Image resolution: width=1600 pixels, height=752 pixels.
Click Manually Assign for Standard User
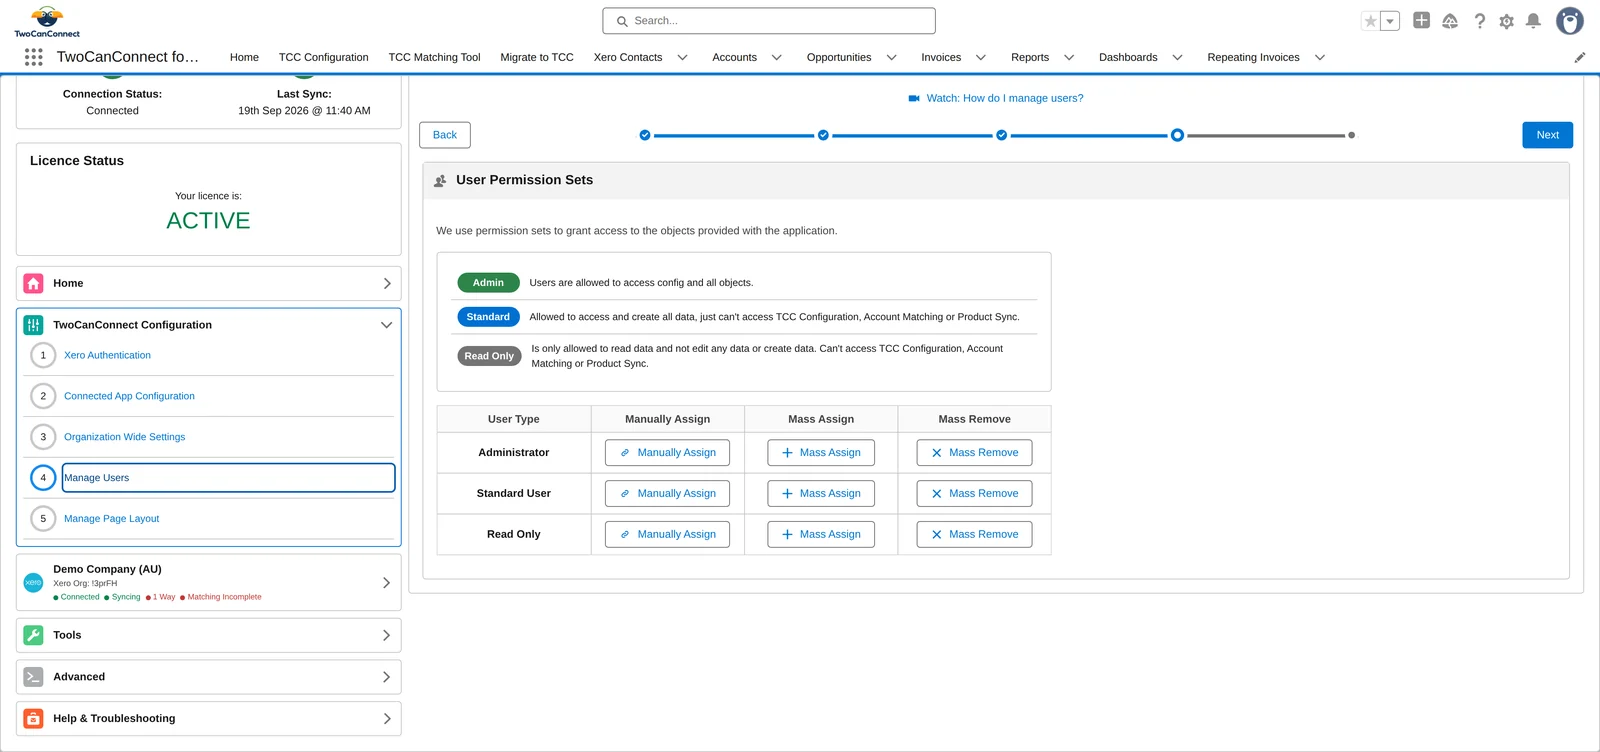(667, 494)
